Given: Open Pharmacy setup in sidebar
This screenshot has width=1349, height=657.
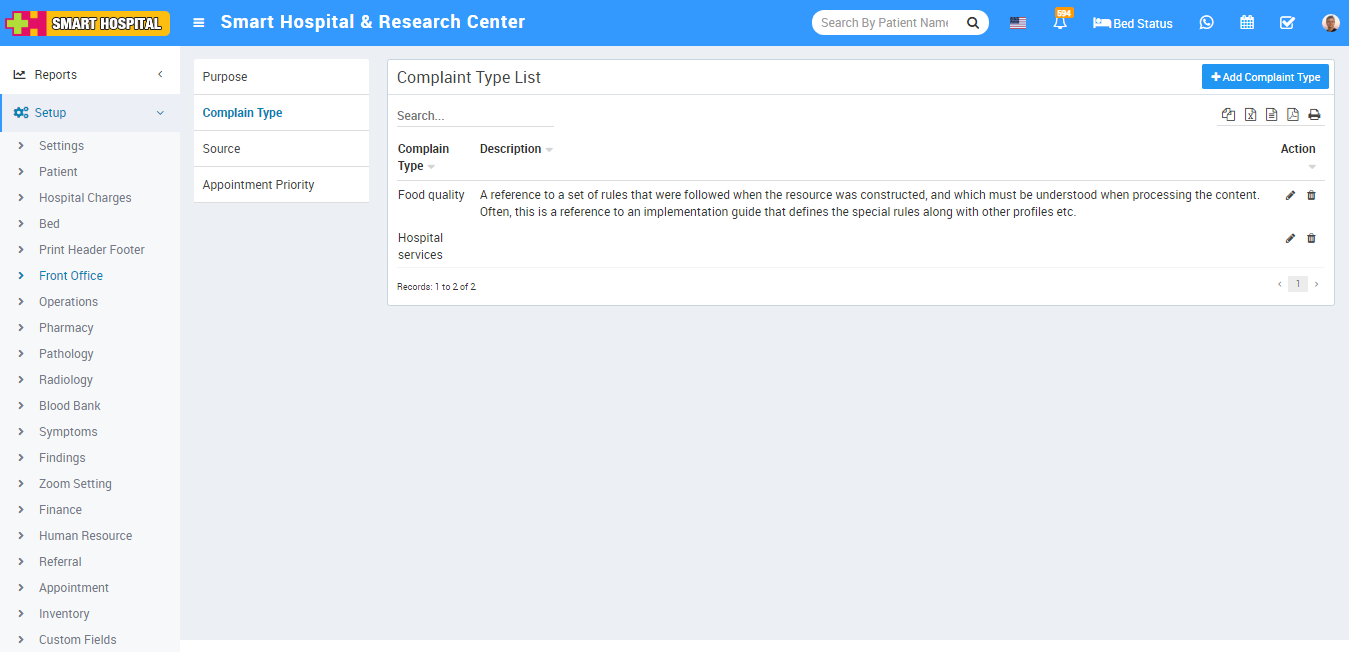Looking at the screenshot, I should 66,328.
